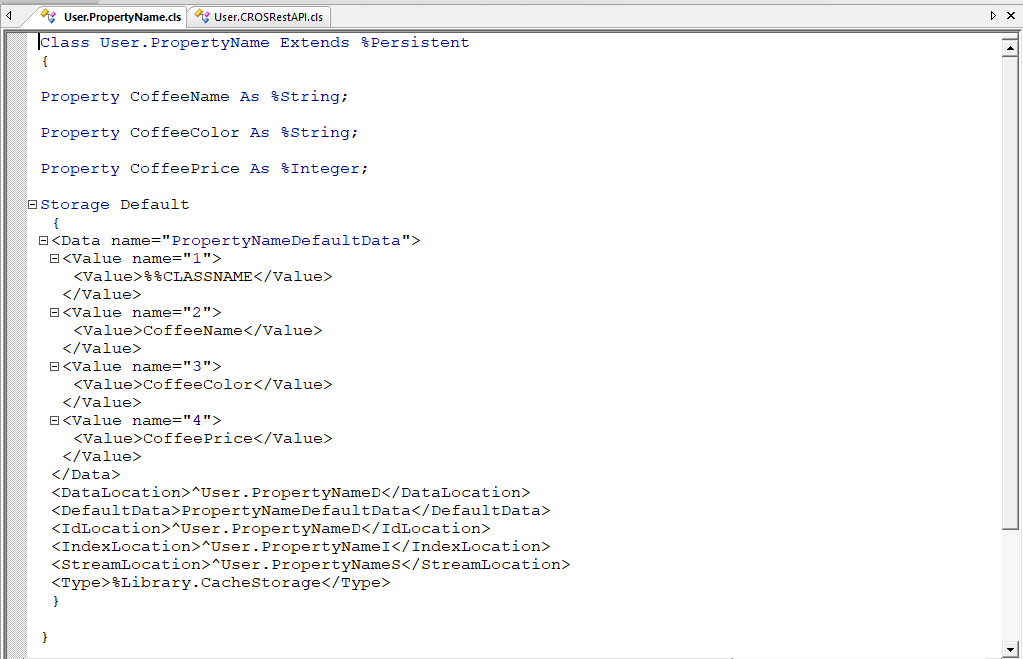Click the DataLocation ^User.PropertyNameD line
This screenshot has height=659, width=1023.
pos(291,493)
